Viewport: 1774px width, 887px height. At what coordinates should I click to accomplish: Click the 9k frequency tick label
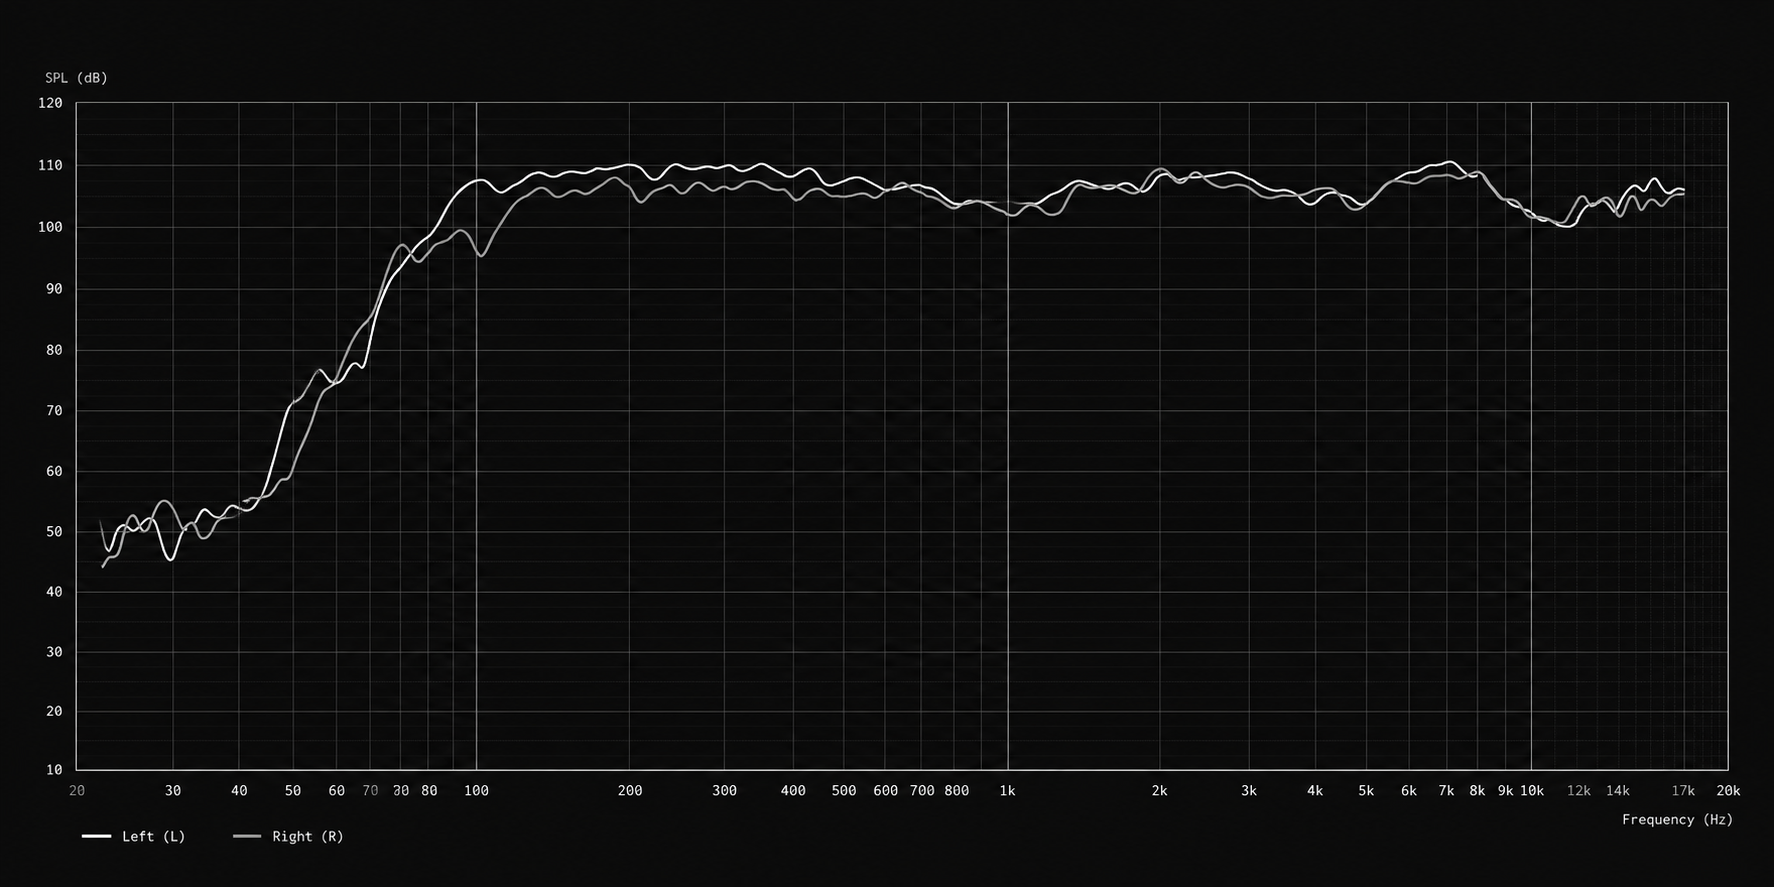1505,791
